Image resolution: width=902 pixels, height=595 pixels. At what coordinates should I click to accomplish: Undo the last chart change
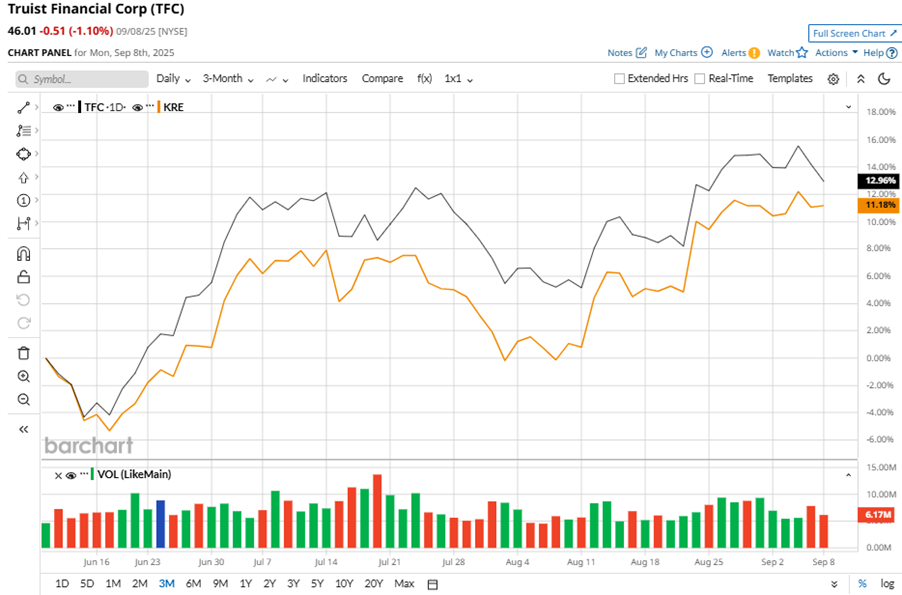(23, 300)
